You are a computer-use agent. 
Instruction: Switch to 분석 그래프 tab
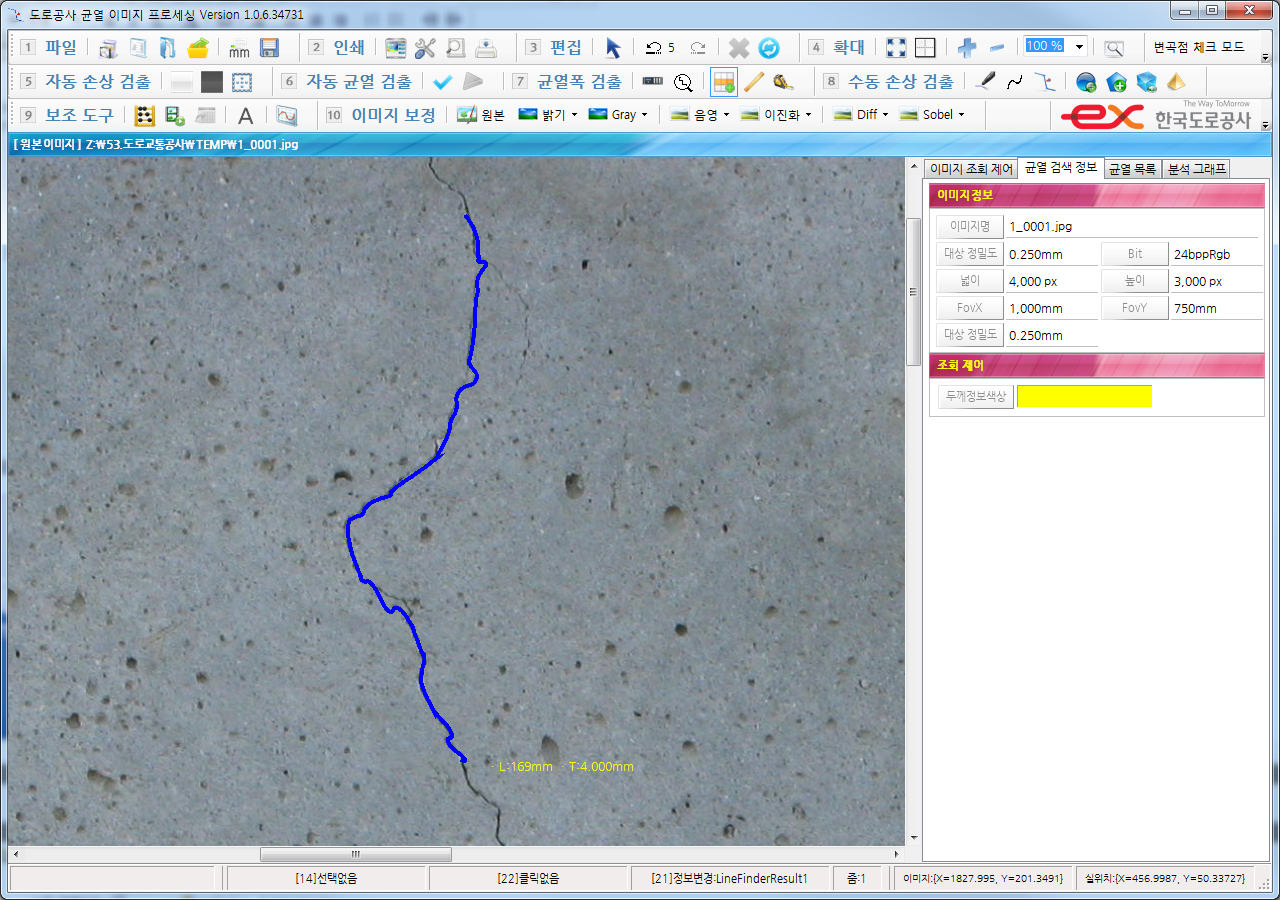pyautogui.click(x=1195, y=169)
